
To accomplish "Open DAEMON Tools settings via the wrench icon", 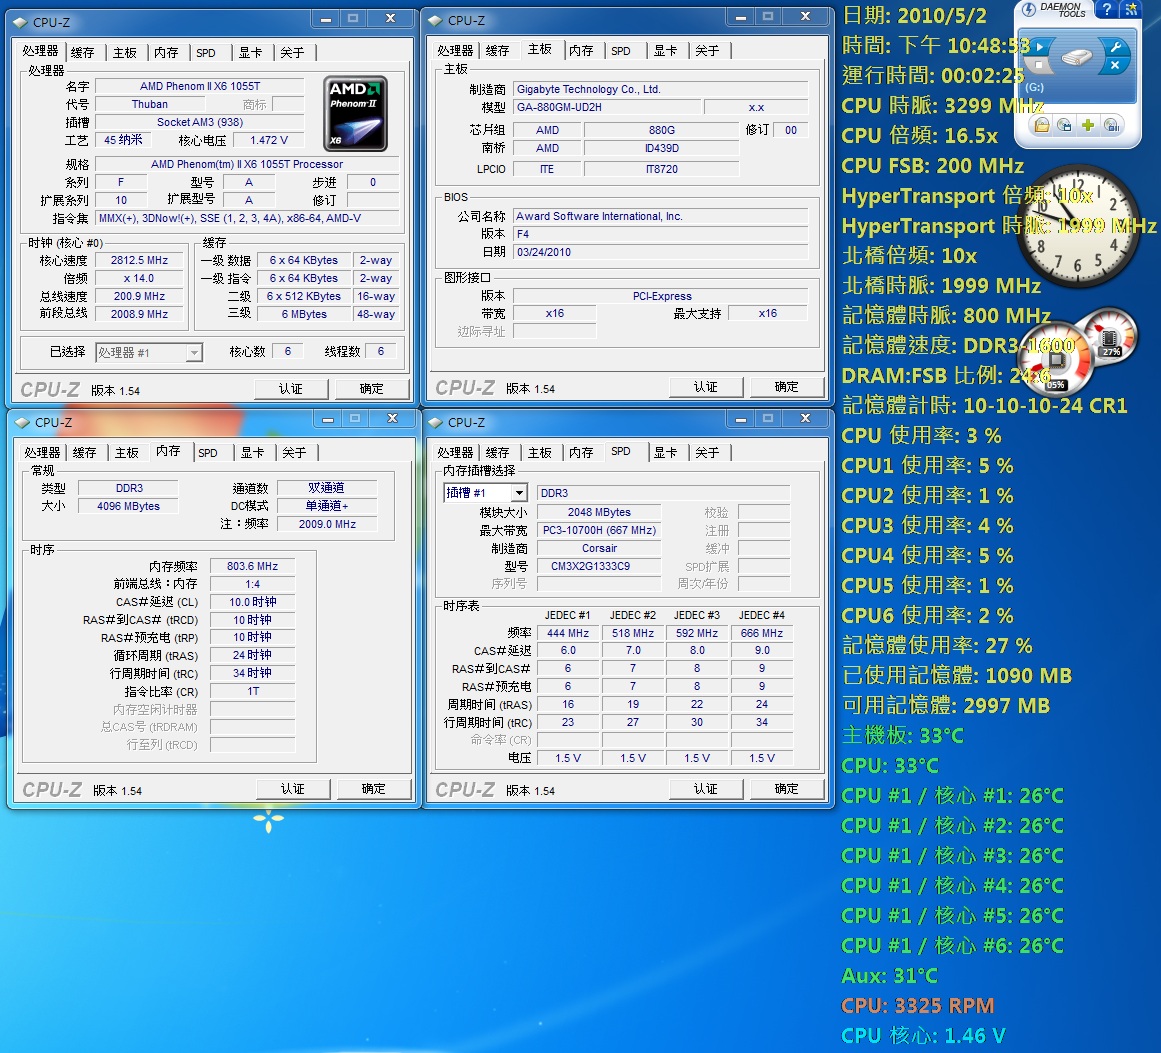I will click(1114, 46).
